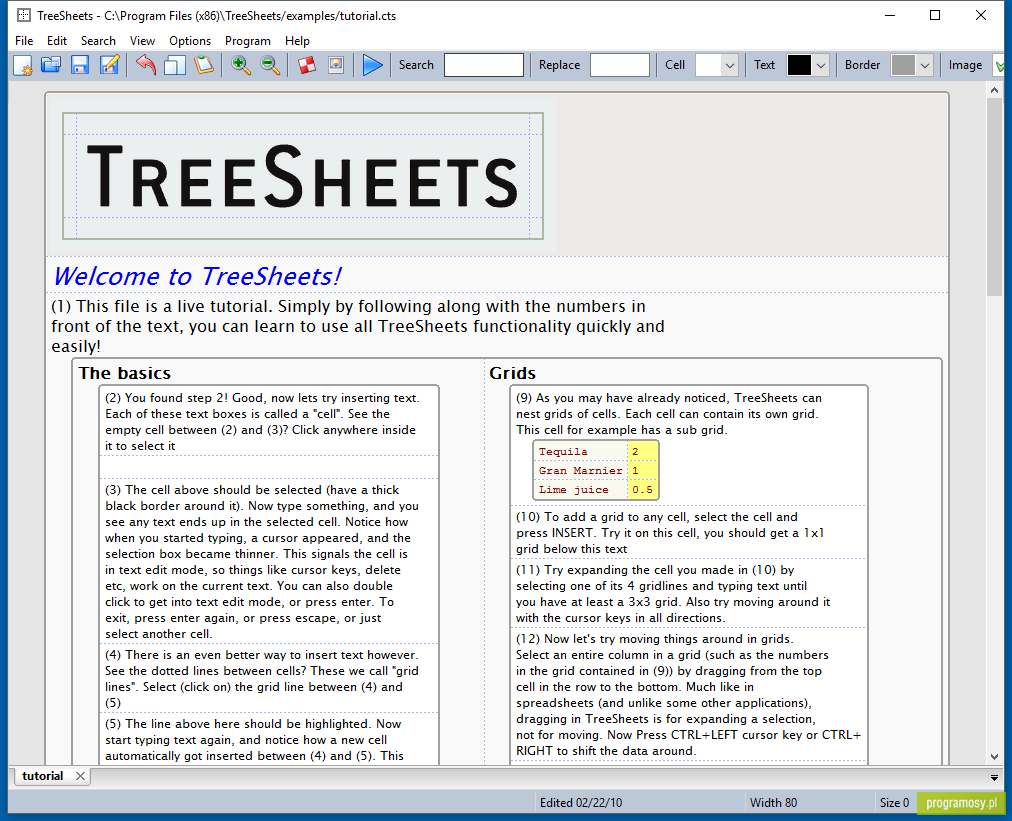Open the Program menu
This screenshot has height=821, width=1012.
tap(248, 41)
